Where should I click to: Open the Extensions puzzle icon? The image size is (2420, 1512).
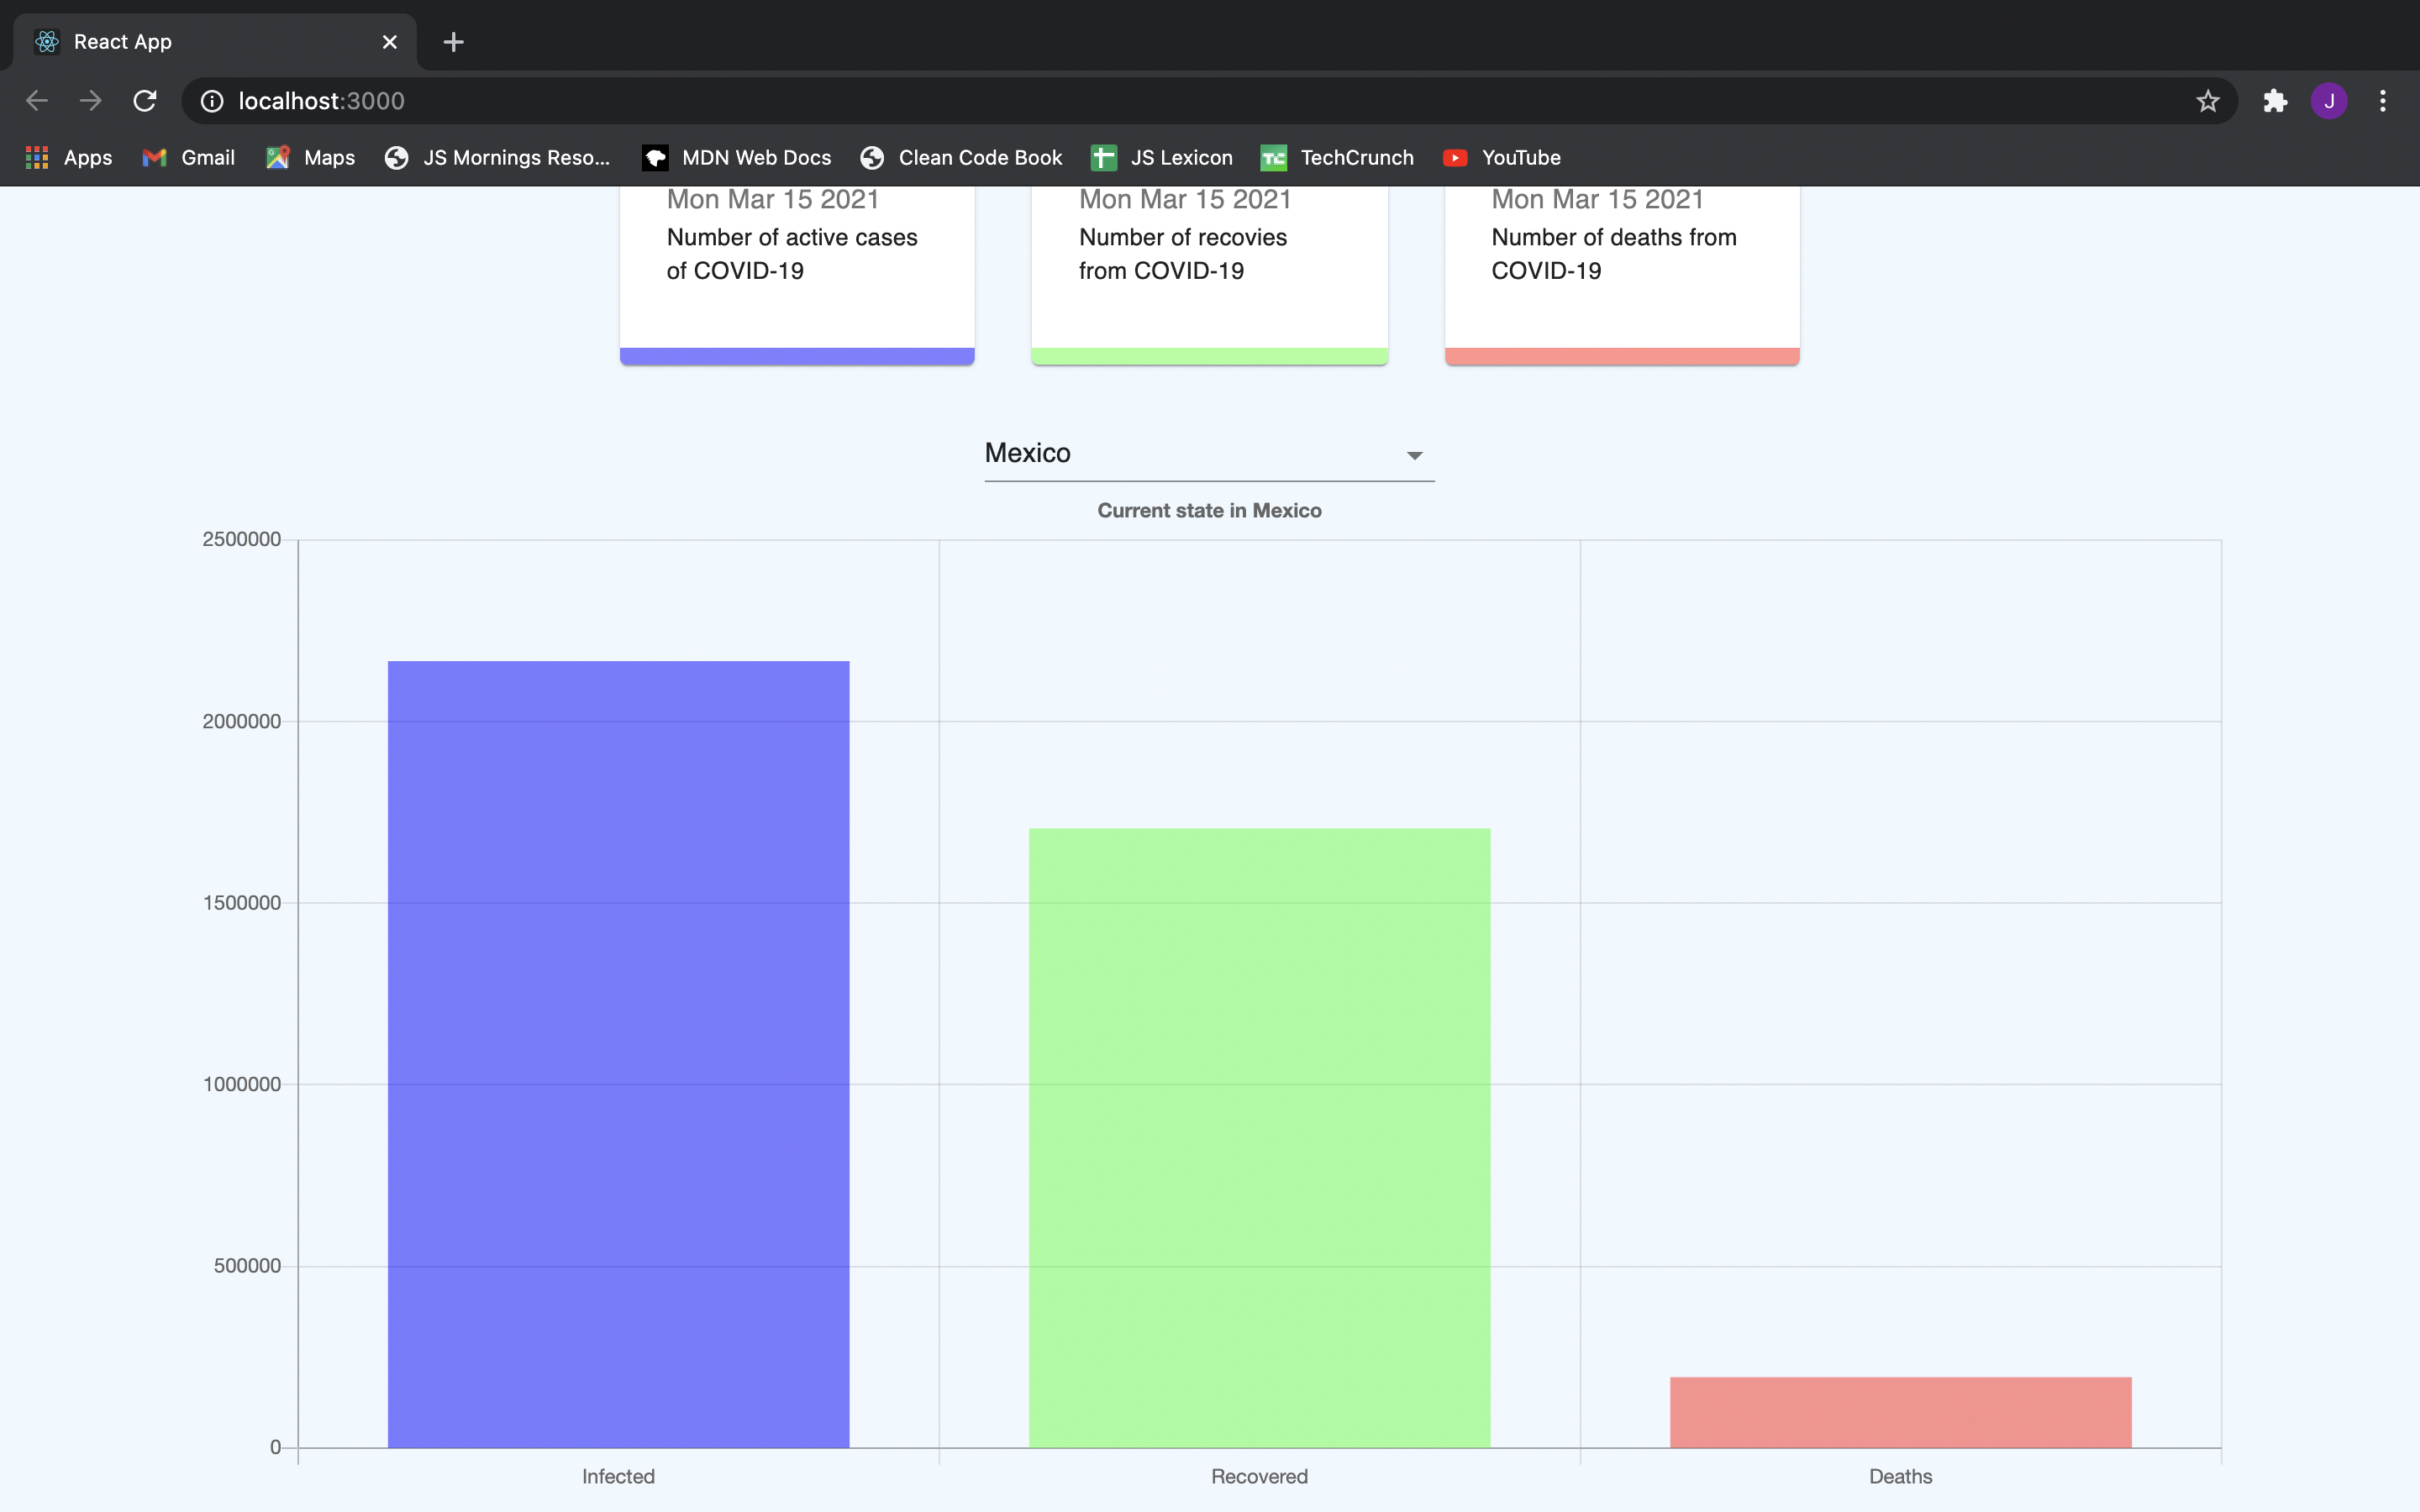pos(2275,101)
